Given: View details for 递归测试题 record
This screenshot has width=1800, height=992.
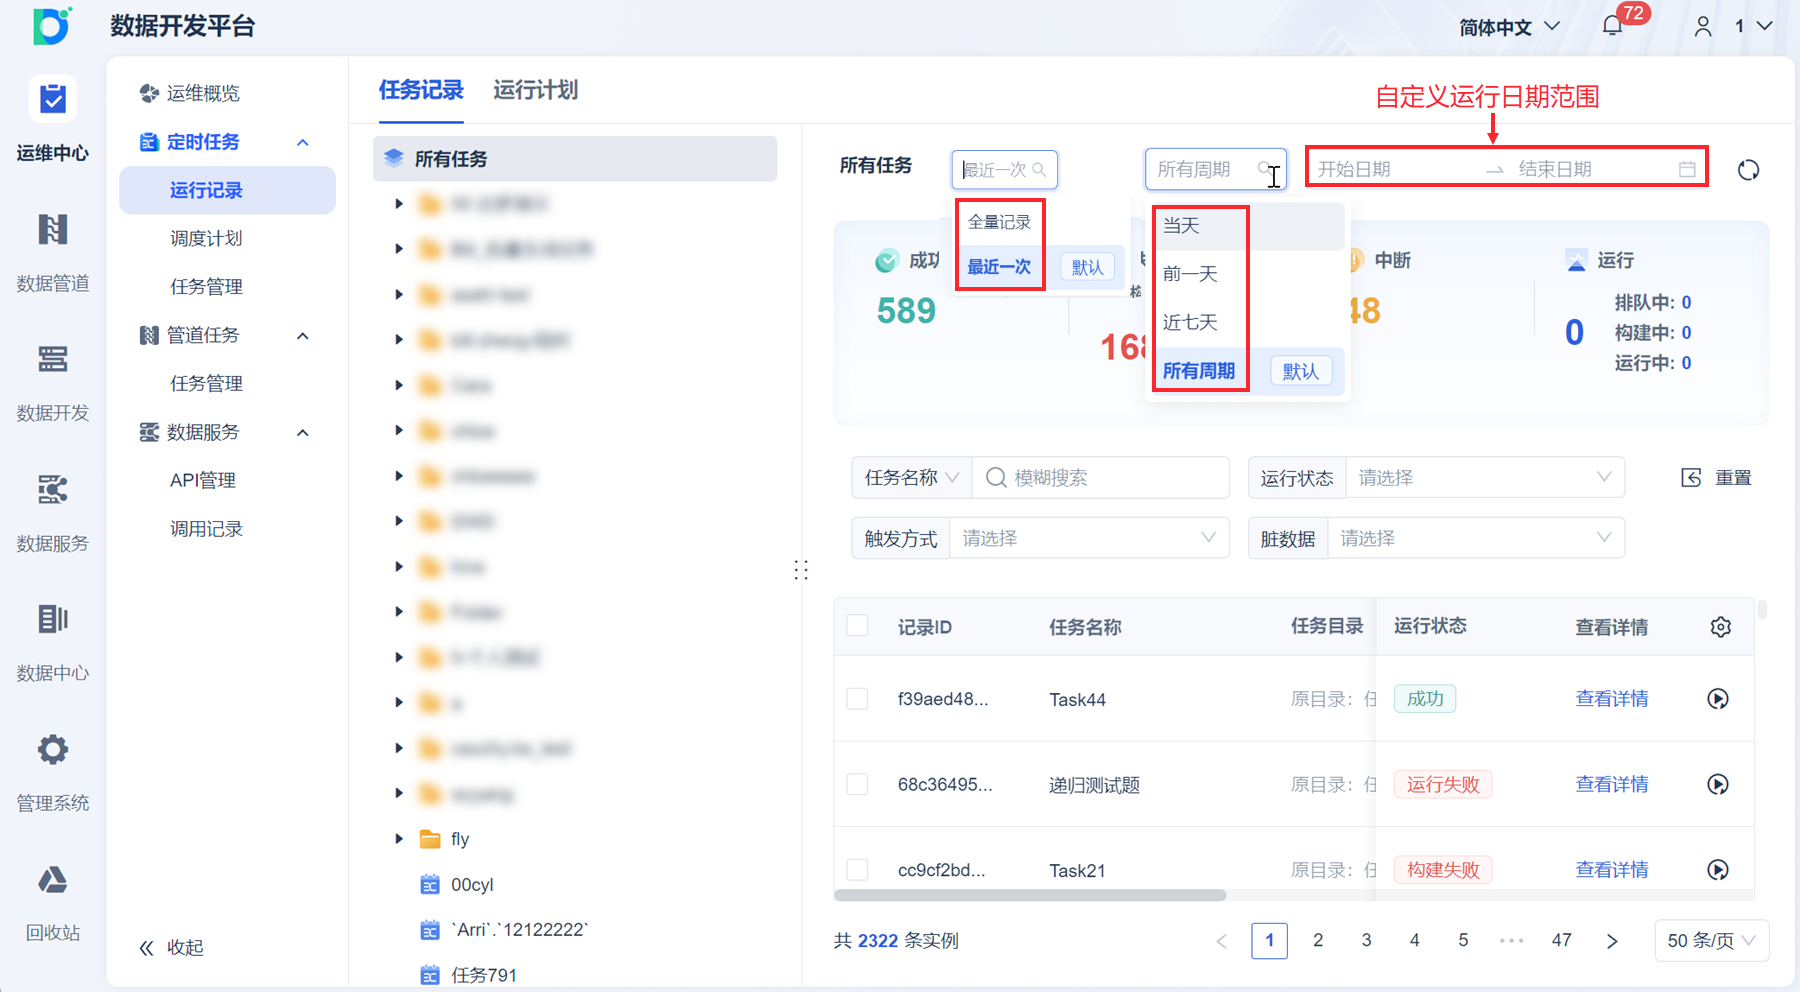Looking at the screenshot, I should (x=1612, y=784).
